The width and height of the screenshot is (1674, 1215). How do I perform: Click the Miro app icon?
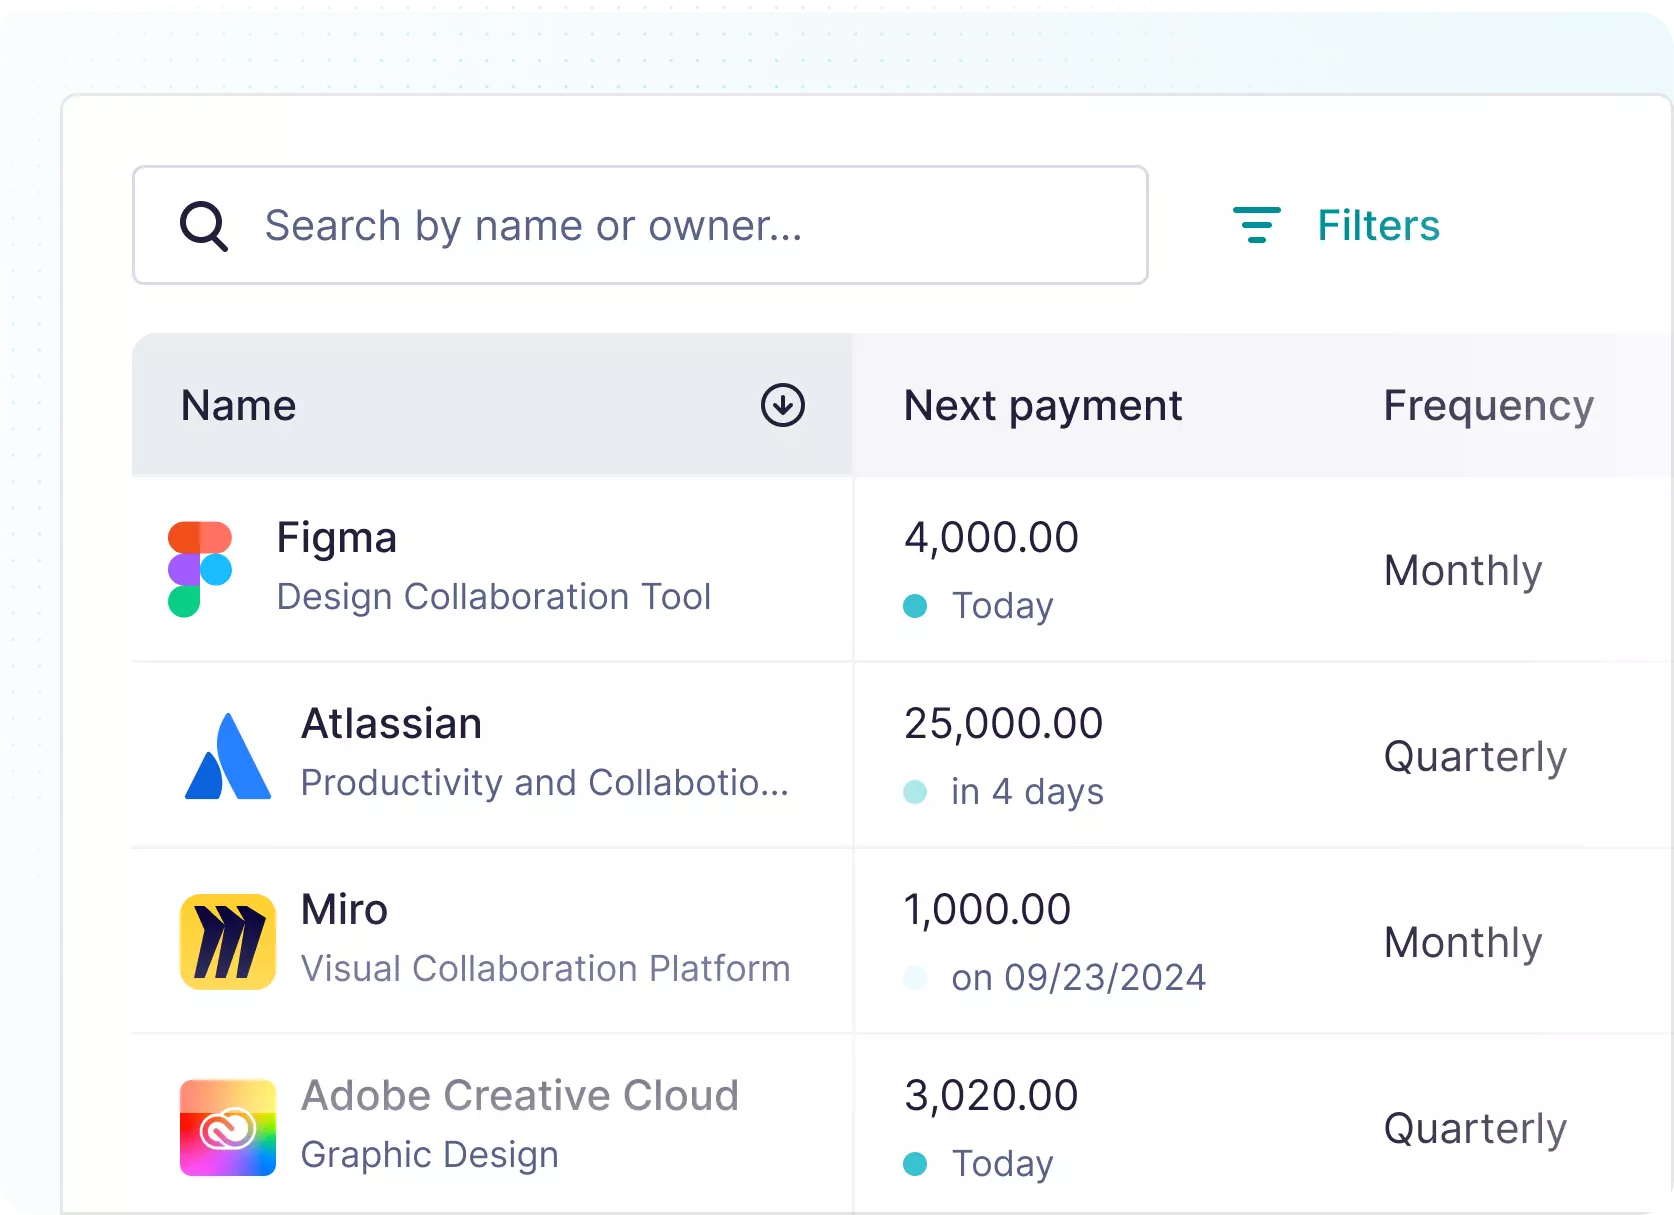(x=226, y=941)
